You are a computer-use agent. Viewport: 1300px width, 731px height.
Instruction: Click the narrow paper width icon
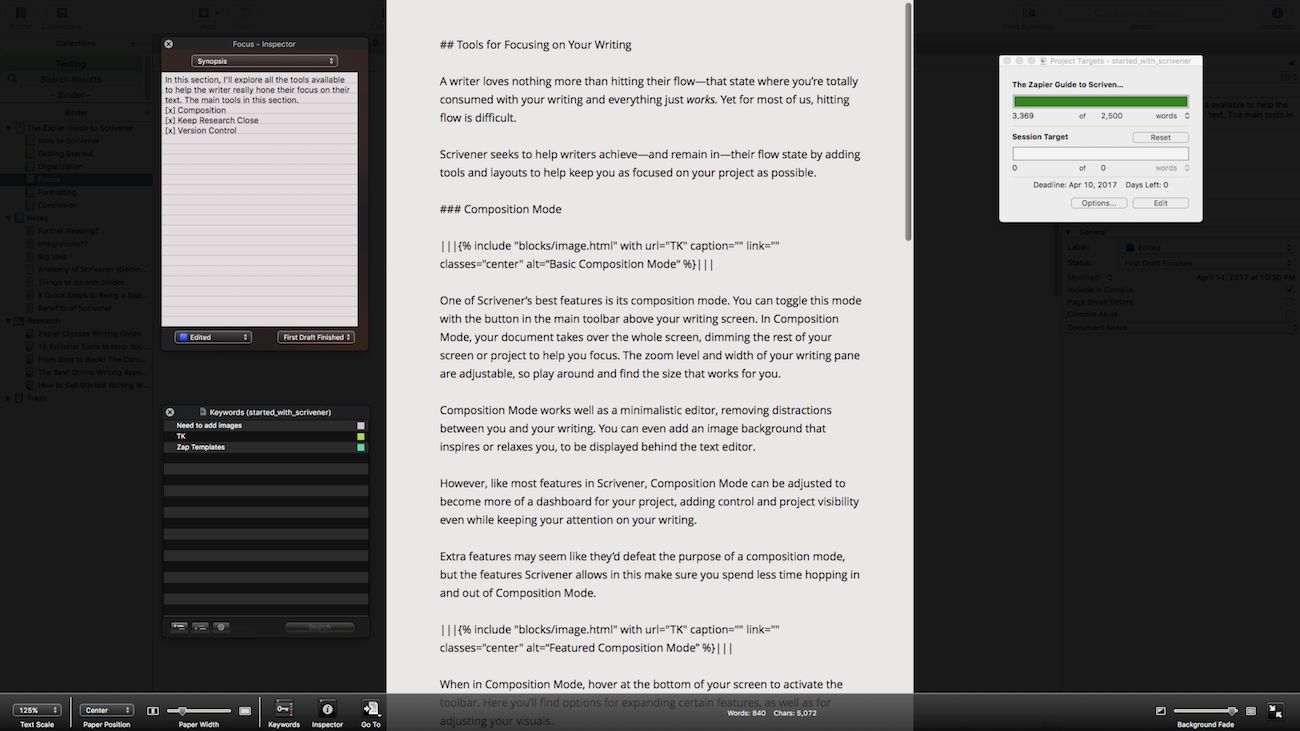pos(153,711)
